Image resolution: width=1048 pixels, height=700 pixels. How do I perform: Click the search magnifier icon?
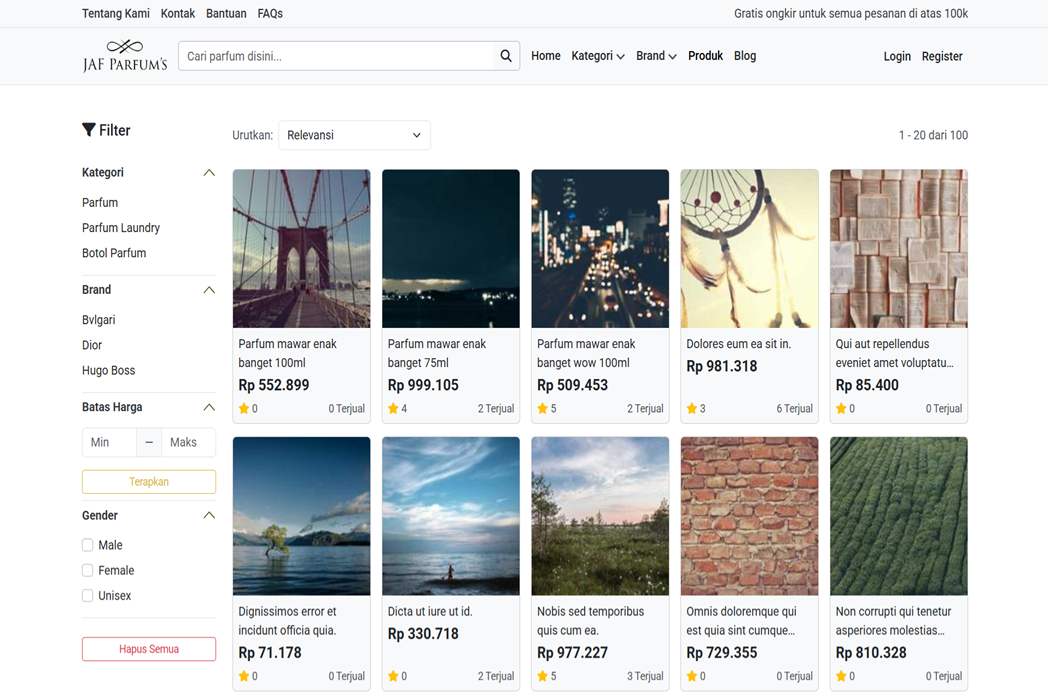pyautogui.click(x=506, y=56)
